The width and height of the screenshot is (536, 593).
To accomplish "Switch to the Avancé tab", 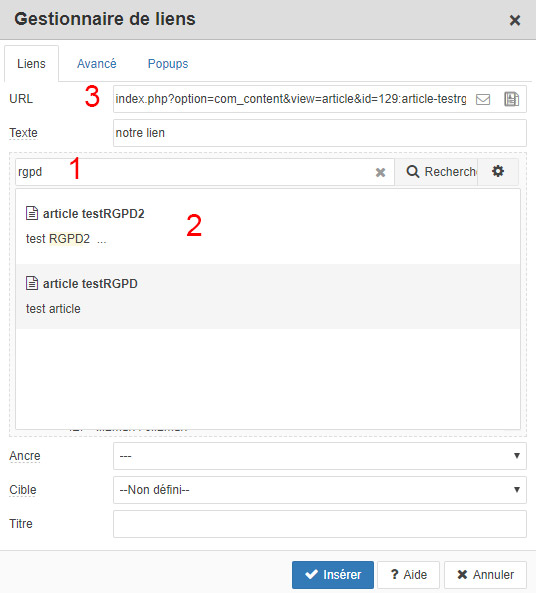I will pos(97,64).
